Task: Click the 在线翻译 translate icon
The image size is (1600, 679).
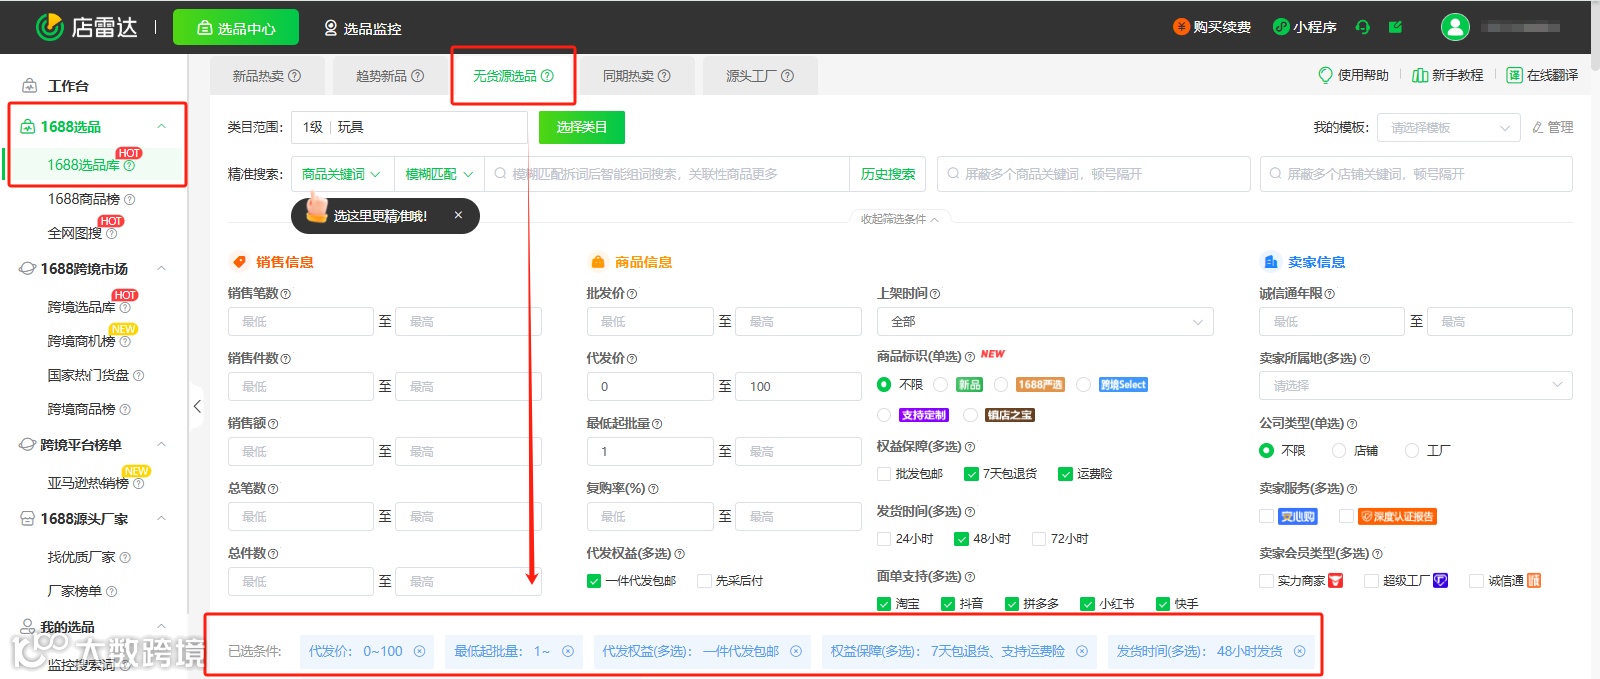Action: 1514,75
